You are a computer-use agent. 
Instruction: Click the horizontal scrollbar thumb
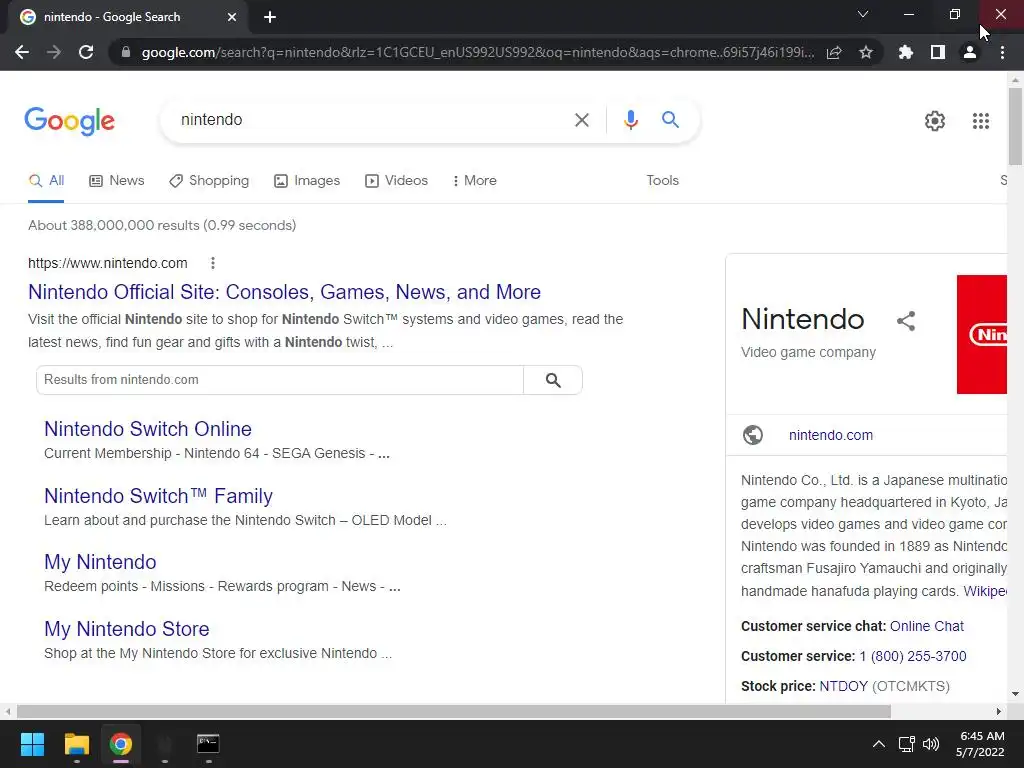[x=454, y=711]
